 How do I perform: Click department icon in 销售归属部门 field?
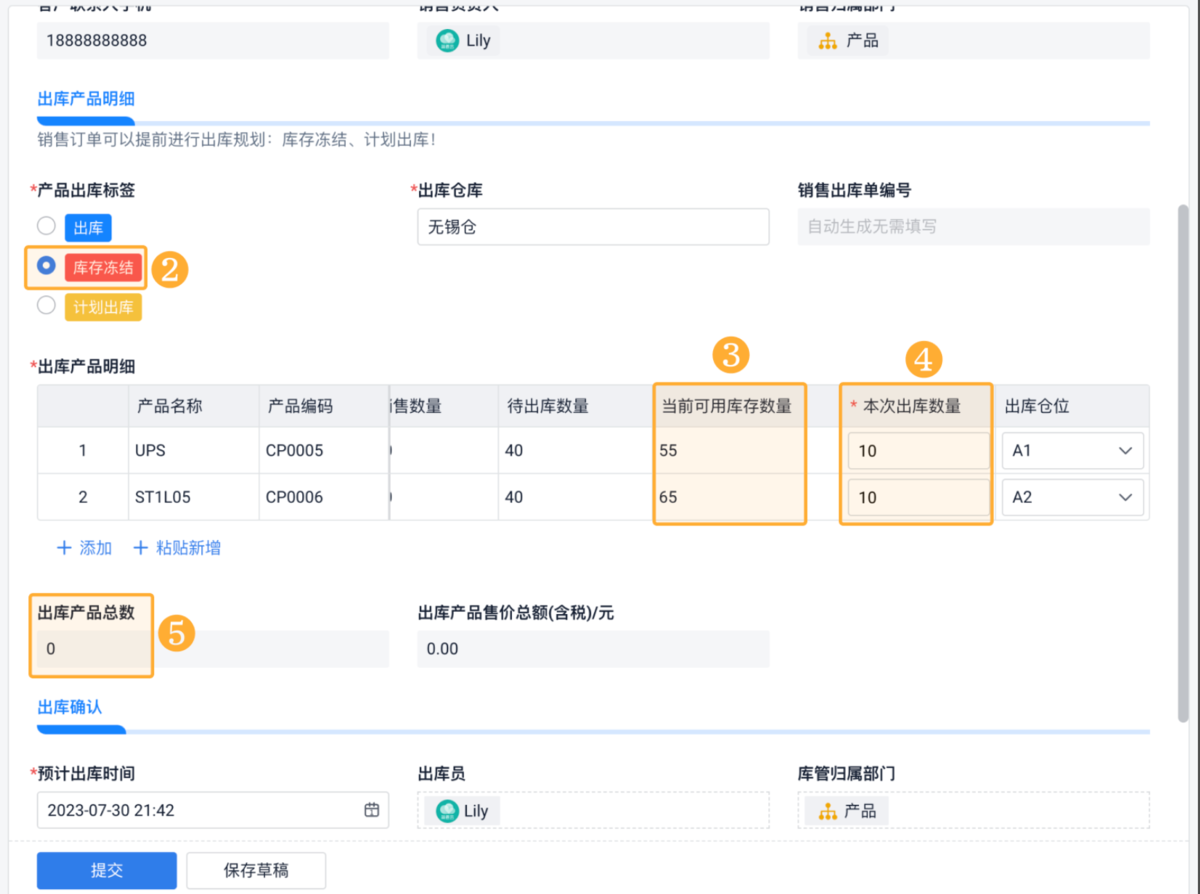(x=828, y=41)
